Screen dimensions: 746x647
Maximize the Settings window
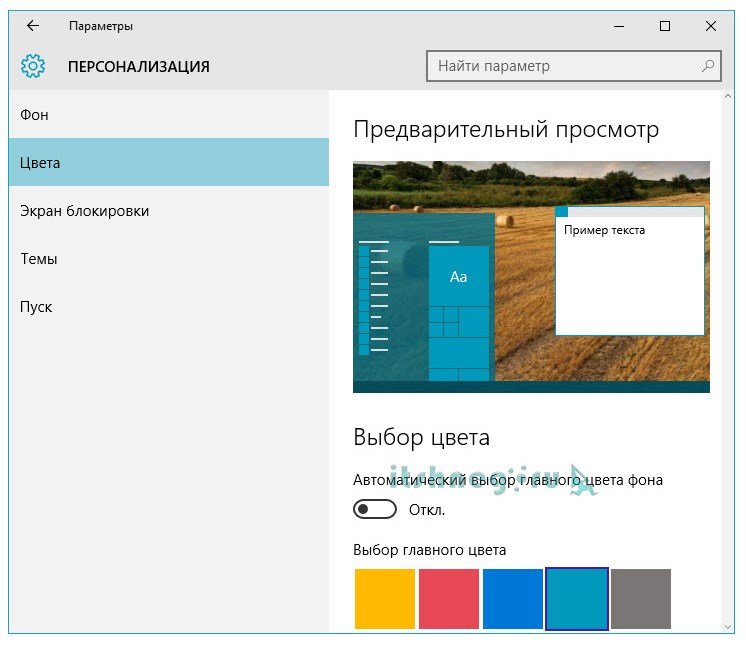(665, 26)
